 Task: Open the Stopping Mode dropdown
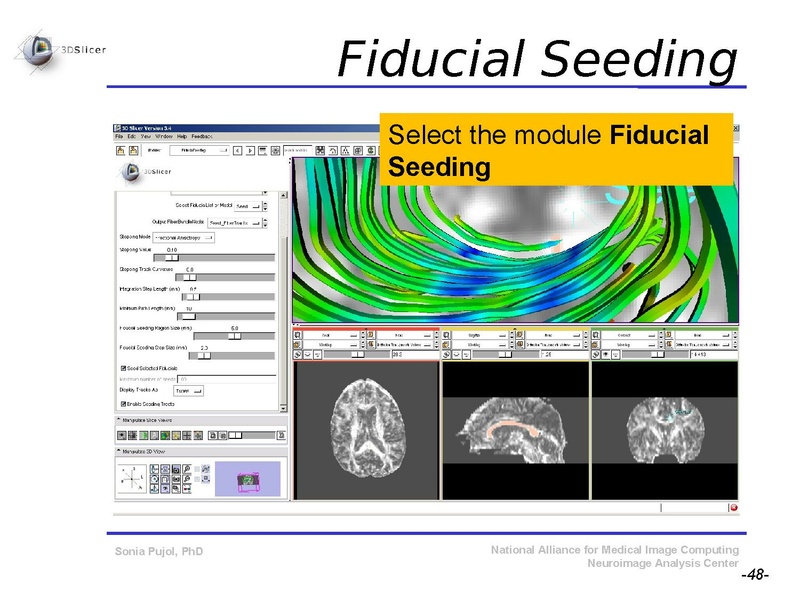tap(183, 238)
